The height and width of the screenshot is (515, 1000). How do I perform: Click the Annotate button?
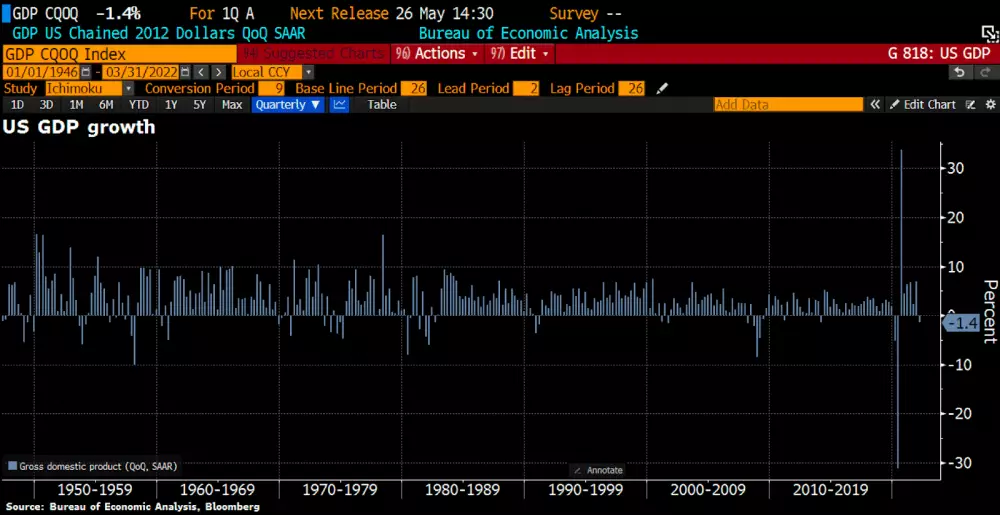click(x=598, y=470)
